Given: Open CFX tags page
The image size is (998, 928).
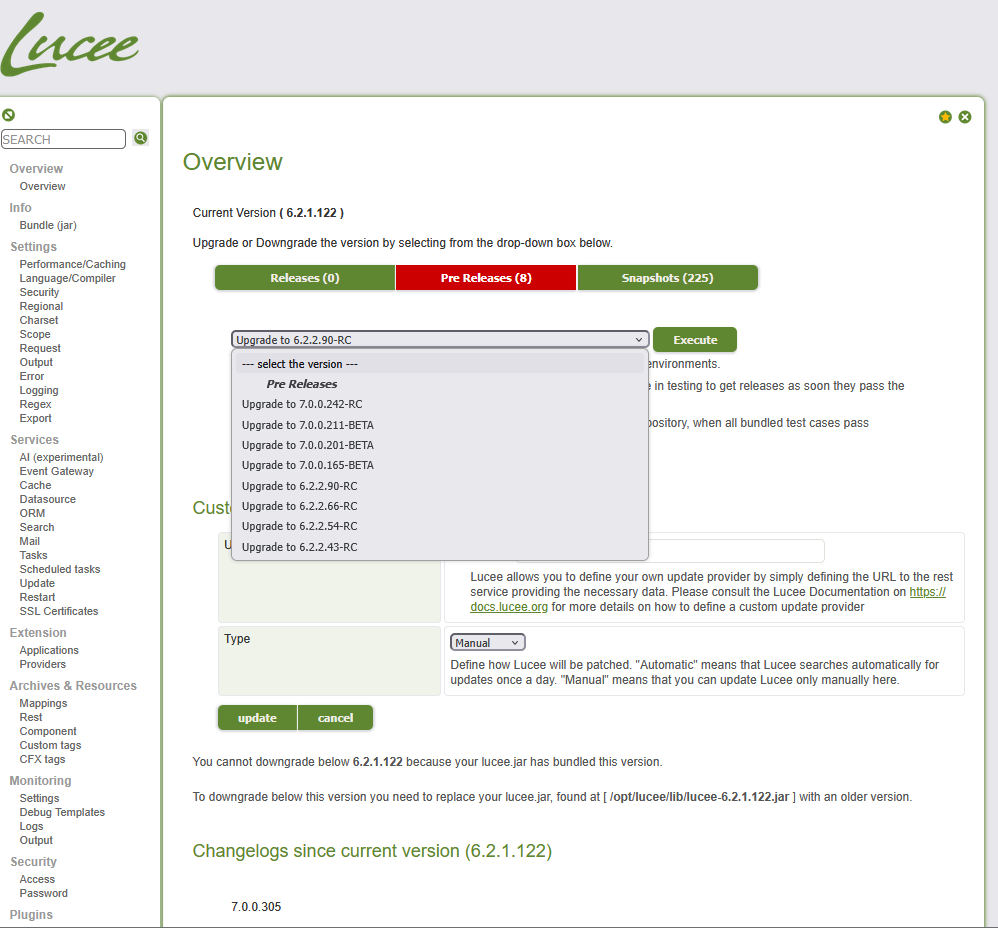Looking at the screenshot, I should coord(42,759).
